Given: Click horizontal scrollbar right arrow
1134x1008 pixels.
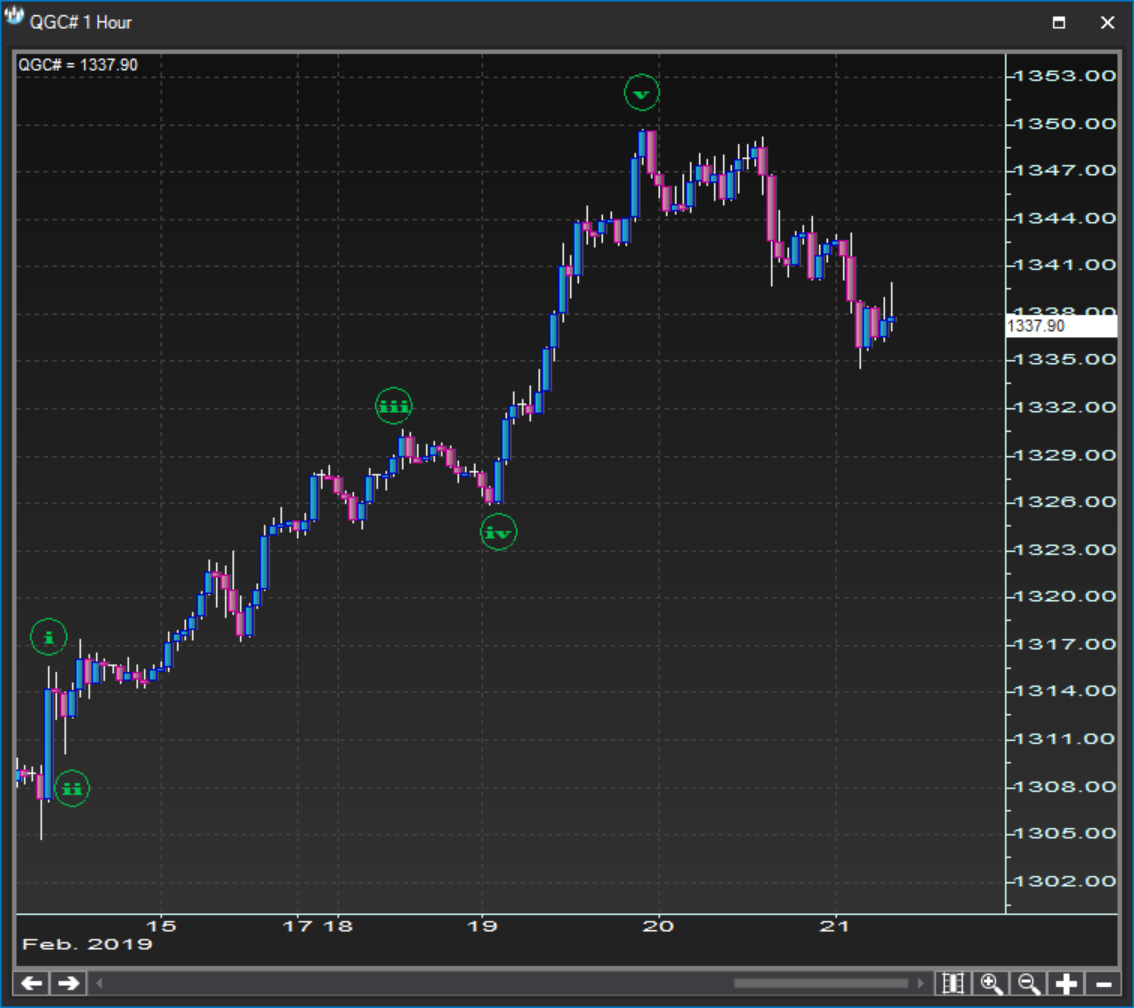Looking at the screenshot, I should click(921, 983).
